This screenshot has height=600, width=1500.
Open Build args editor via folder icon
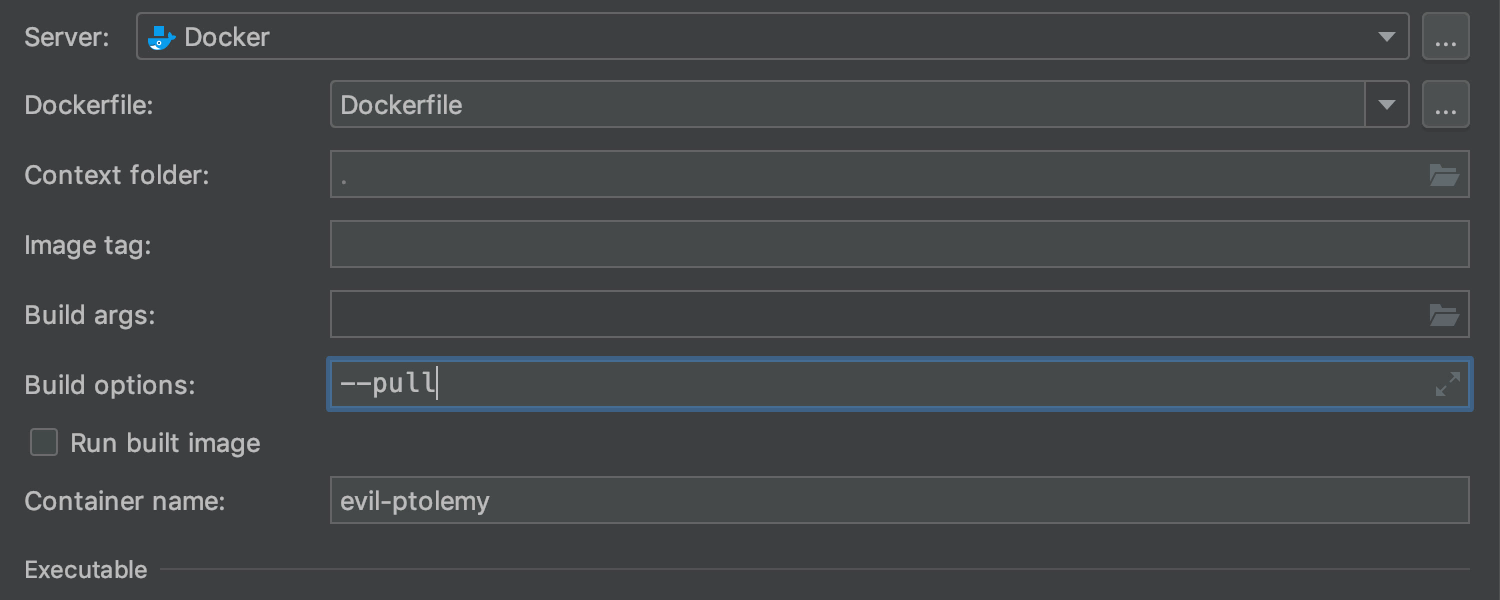click(1444, 316)
